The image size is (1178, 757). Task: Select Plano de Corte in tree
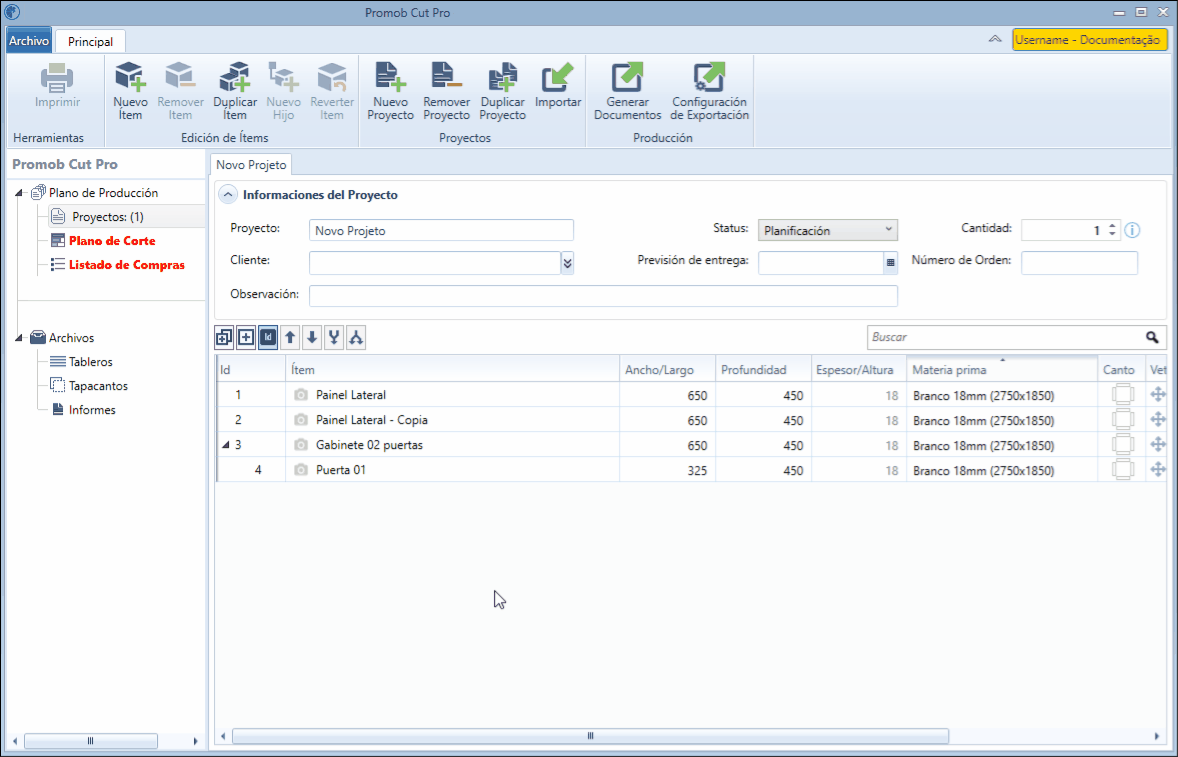click(112, 241)
